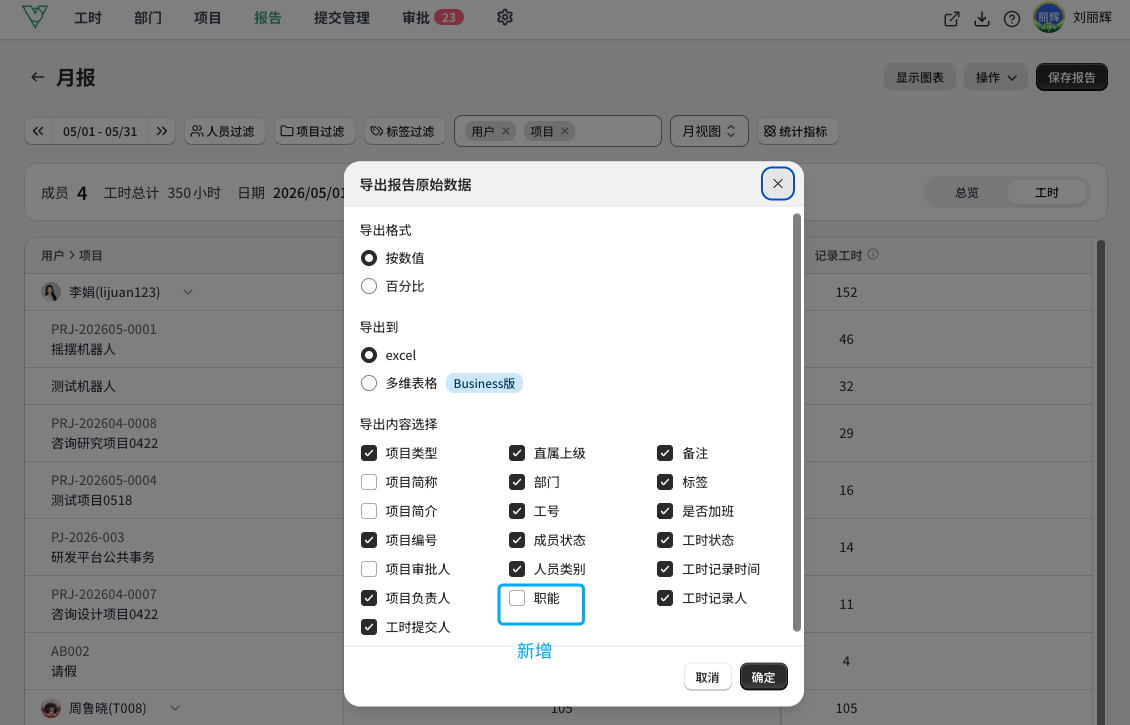Image resolution: width=1130 pixels, height=725 pixels.
Task: Switch to the 工时 tab on the right
Action: click(1046, 192)
